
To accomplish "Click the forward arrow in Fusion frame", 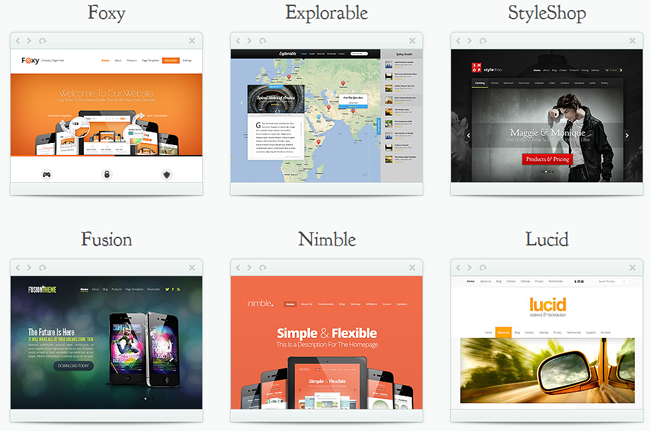I will tap(29, 268).
